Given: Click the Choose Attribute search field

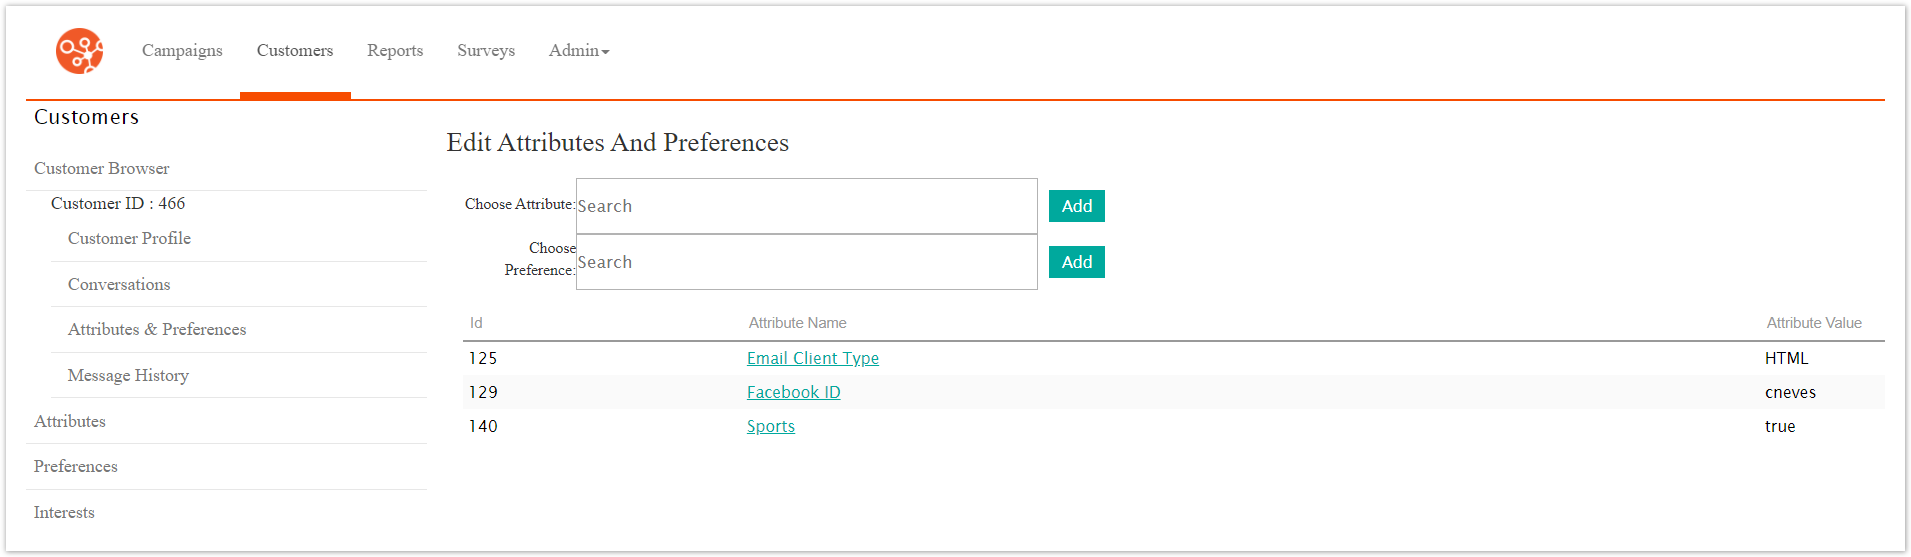Looking at the screenshot, I should [x=806, y=206].
